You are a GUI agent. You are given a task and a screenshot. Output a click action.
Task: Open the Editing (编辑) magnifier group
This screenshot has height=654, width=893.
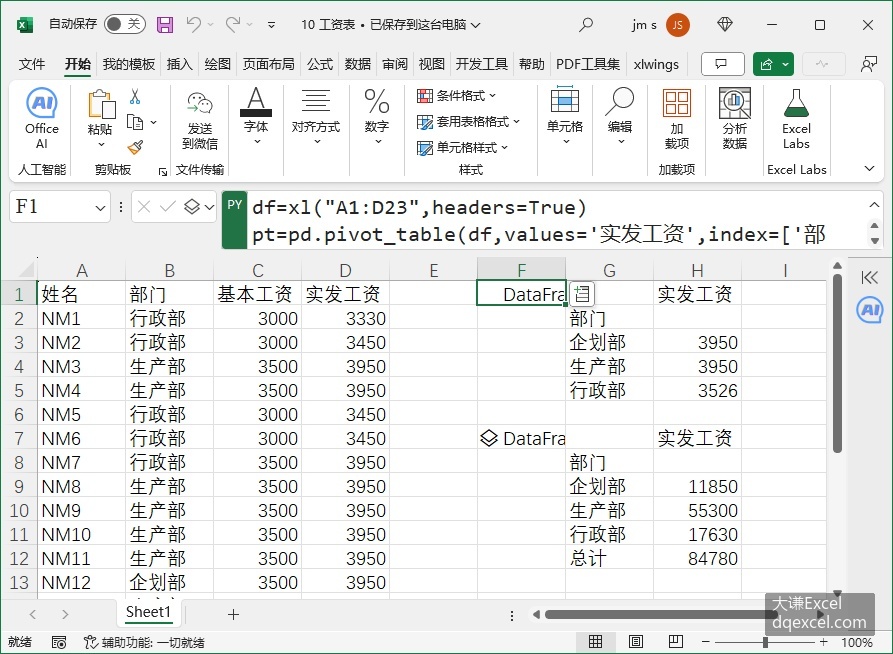(620, 115)
